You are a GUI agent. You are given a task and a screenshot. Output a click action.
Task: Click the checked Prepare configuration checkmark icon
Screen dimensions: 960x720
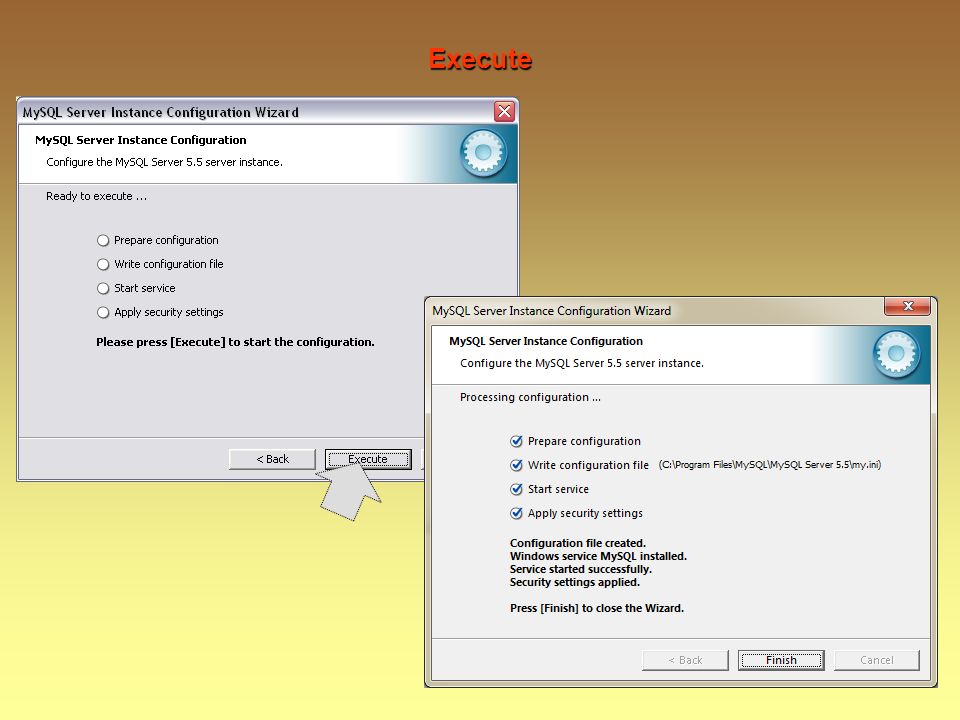tap(516, 441)
